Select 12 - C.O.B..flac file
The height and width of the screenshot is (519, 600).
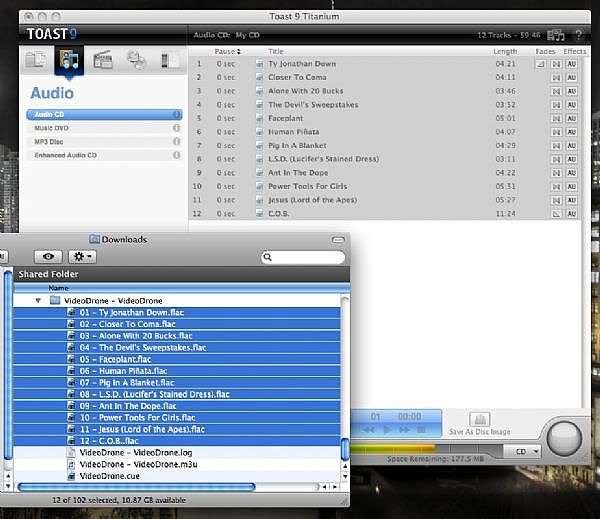176,441
